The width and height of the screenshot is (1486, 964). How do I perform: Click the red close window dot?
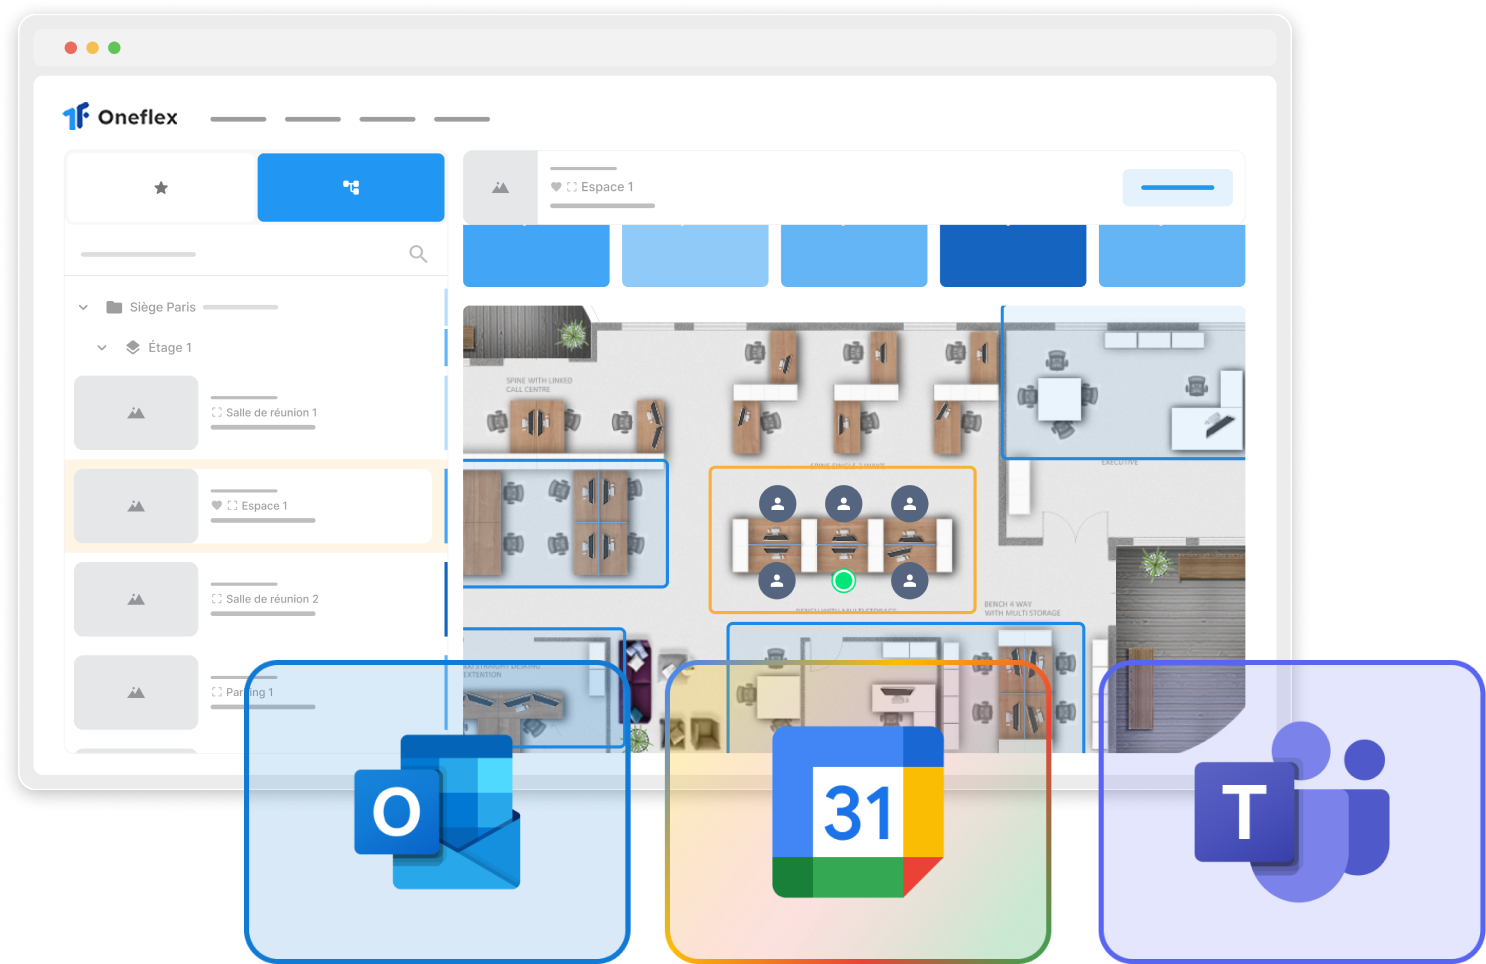coord(70,47)
